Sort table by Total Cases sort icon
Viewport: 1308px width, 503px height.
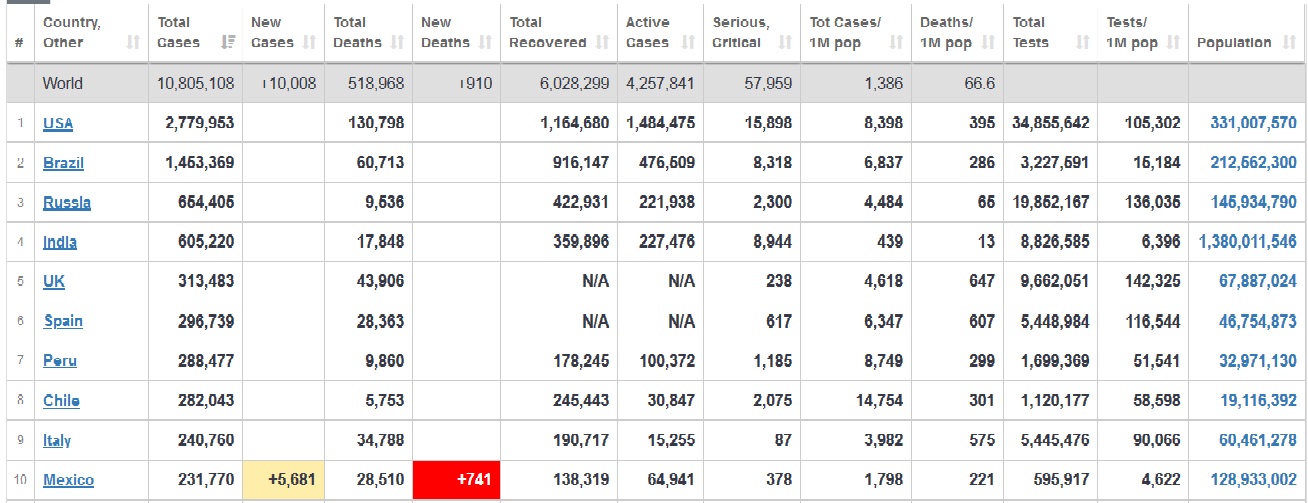click(227, 43)
